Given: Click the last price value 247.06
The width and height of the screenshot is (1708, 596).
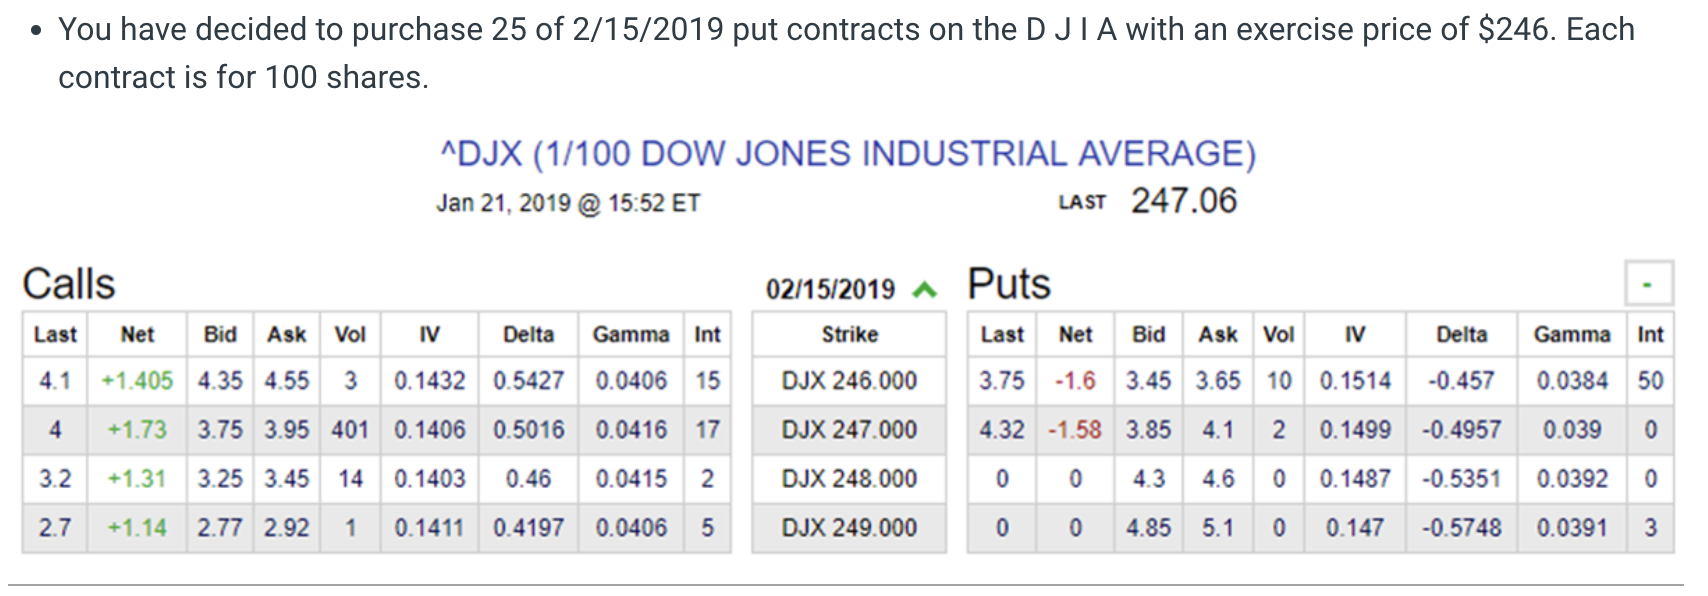Looking at the screenshot, I should point(1183,201).
